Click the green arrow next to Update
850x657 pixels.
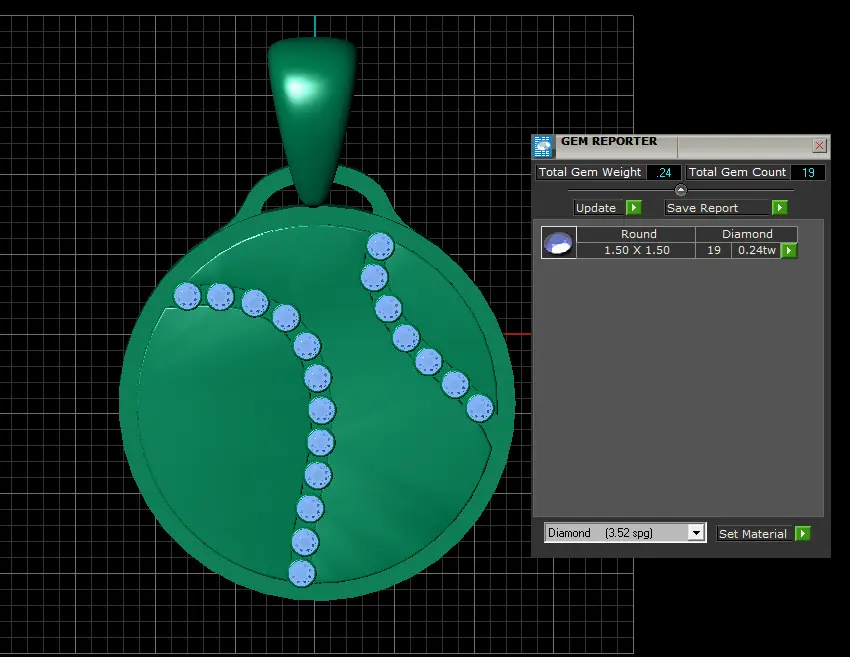click(x=634, y=208)
